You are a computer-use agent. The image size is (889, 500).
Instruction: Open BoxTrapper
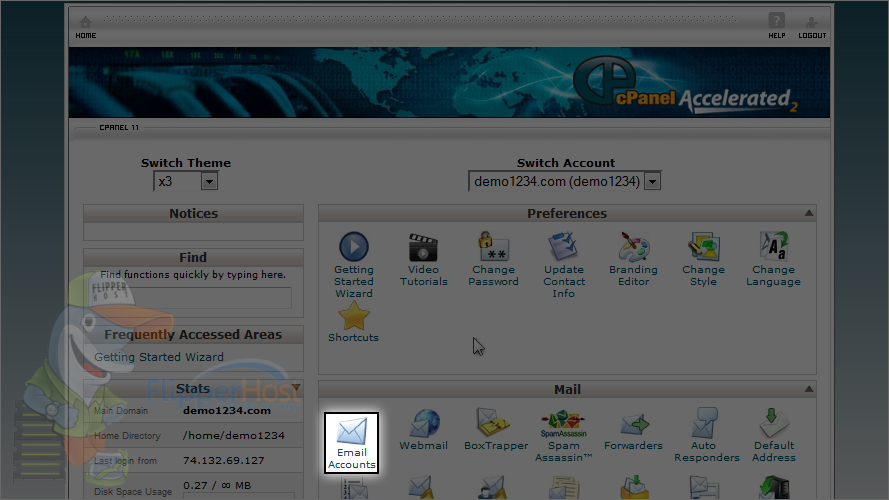[x=496, y=430]
